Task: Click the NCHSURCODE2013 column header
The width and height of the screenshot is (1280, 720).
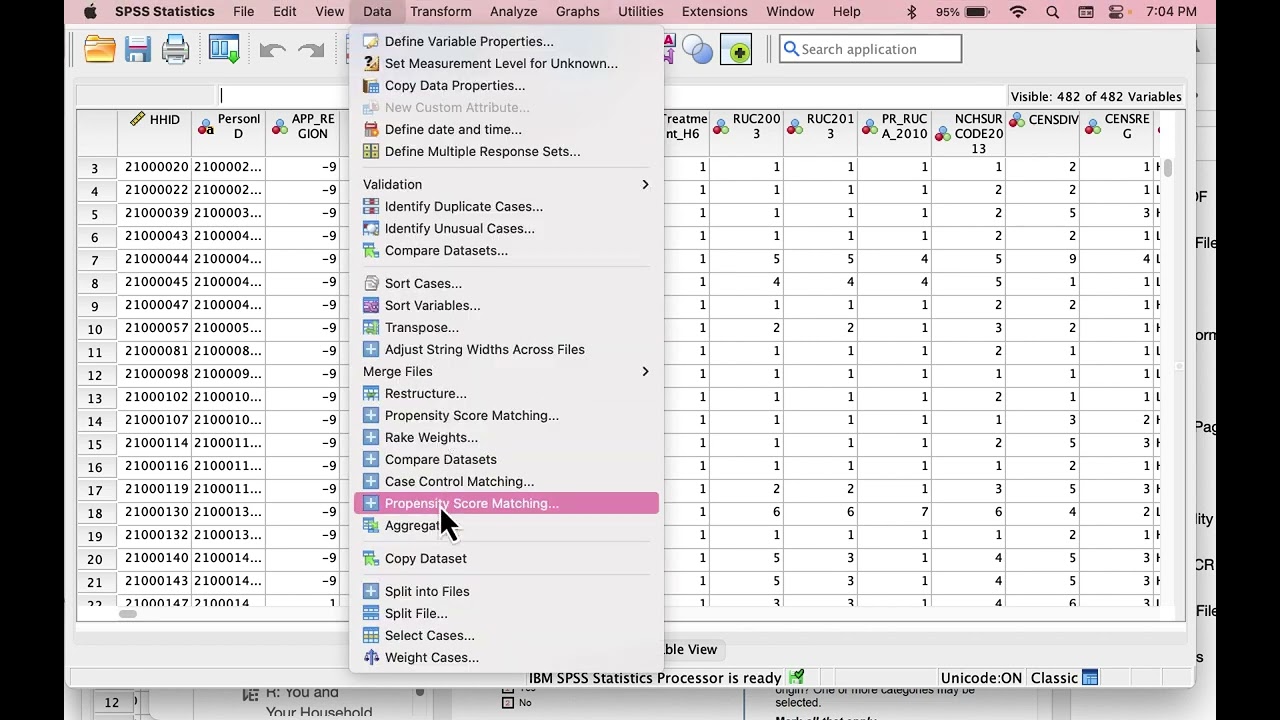Action: [x=969, y=133]
